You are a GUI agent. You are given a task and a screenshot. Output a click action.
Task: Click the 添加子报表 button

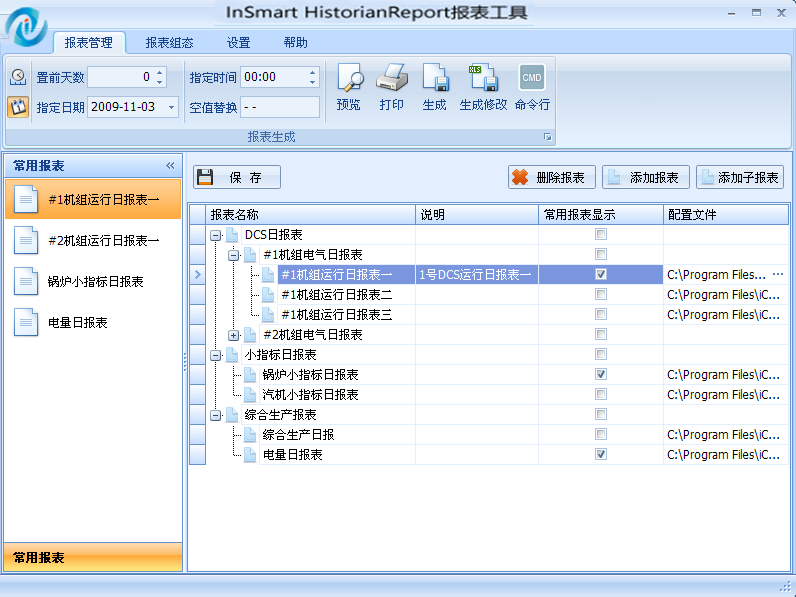(740, 177)
